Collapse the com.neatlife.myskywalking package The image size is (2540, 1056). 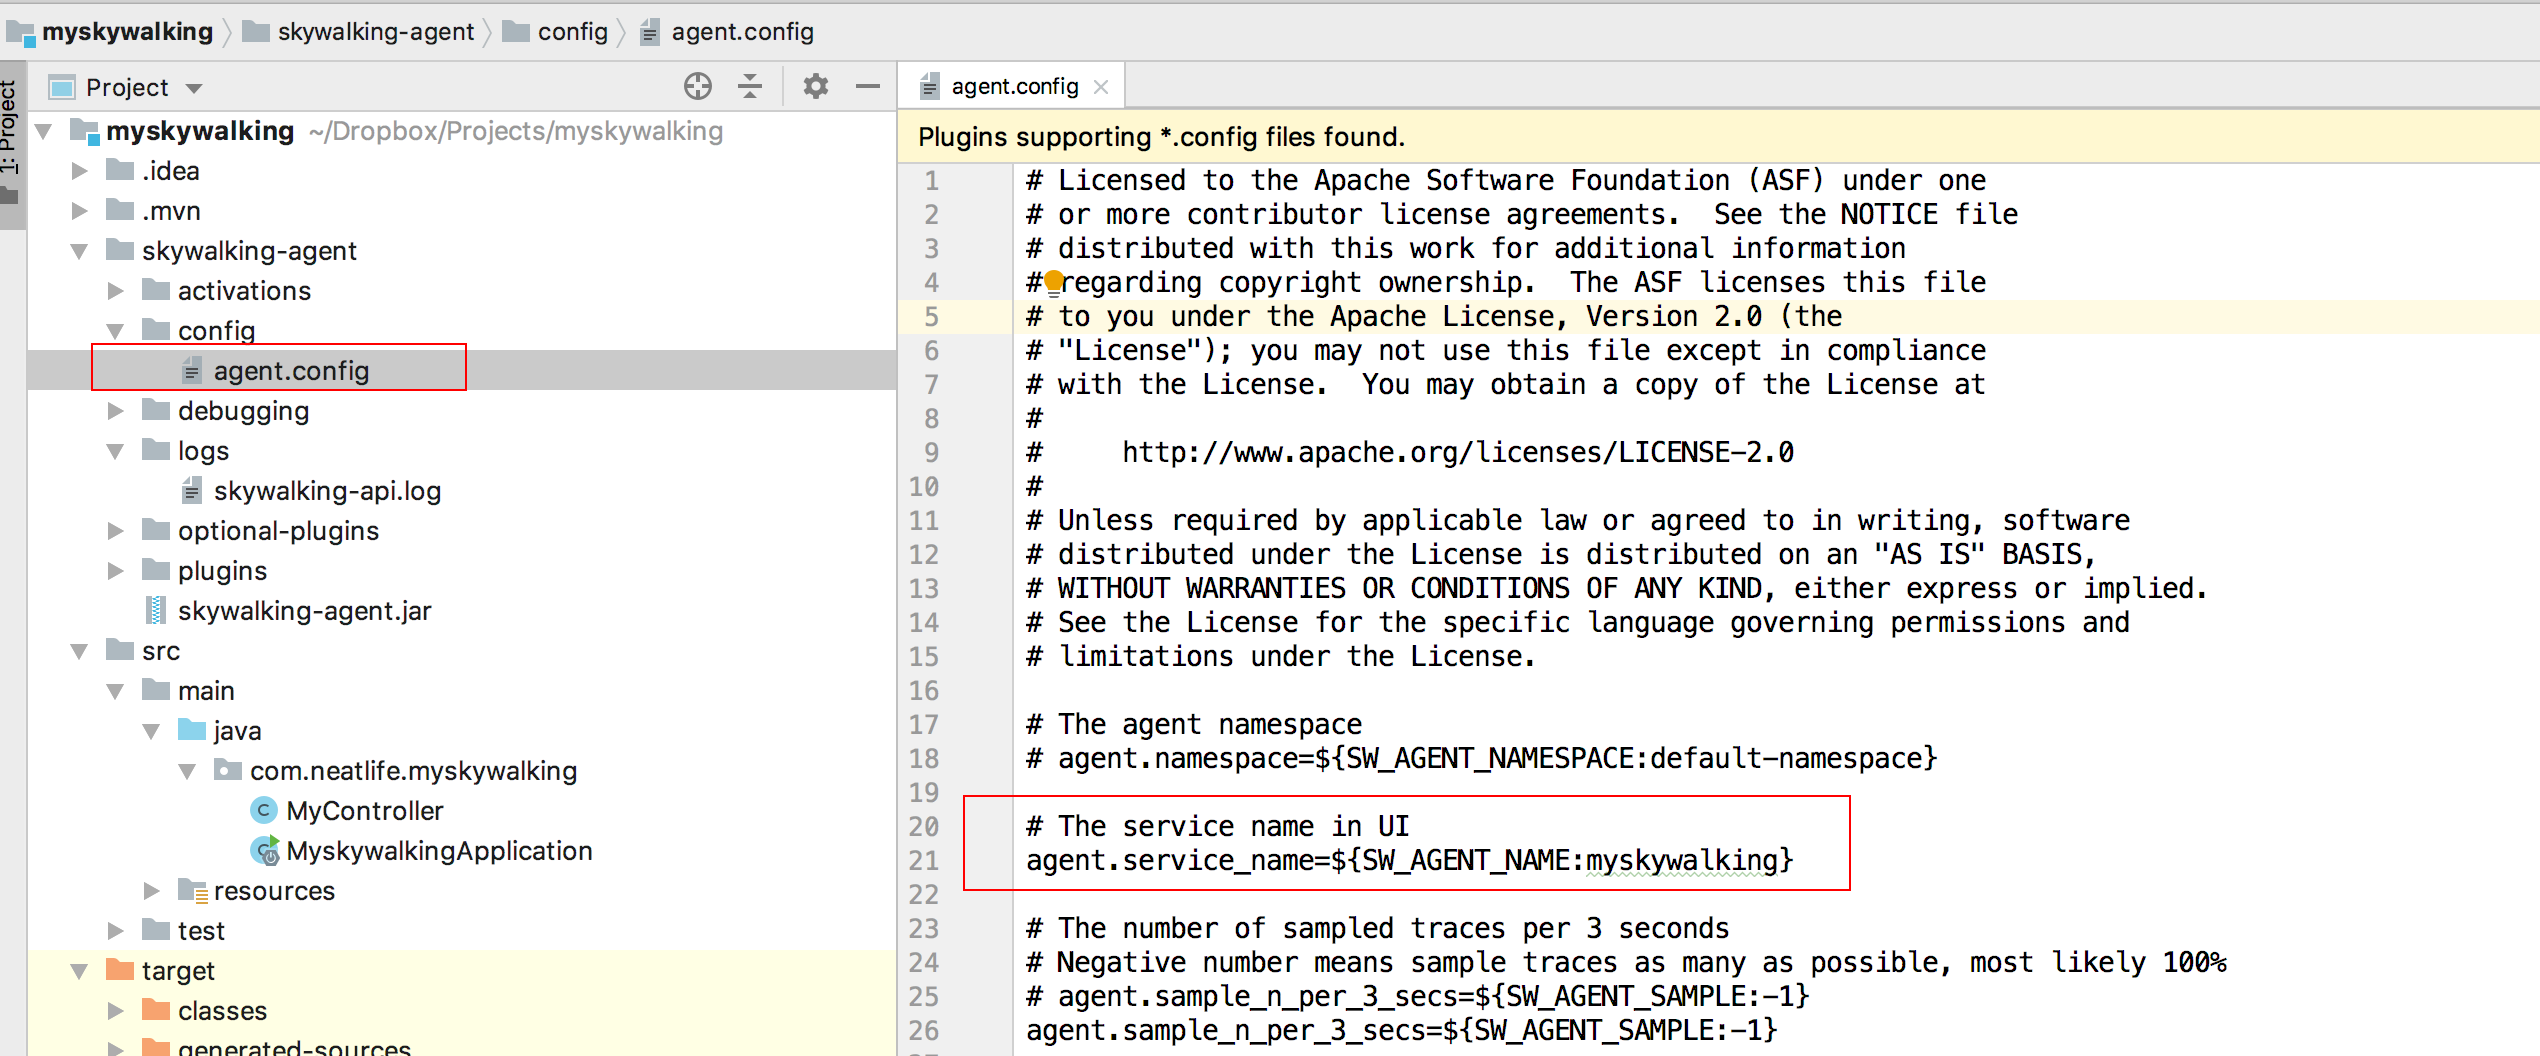pyautogui.click(x=188, y=771)
